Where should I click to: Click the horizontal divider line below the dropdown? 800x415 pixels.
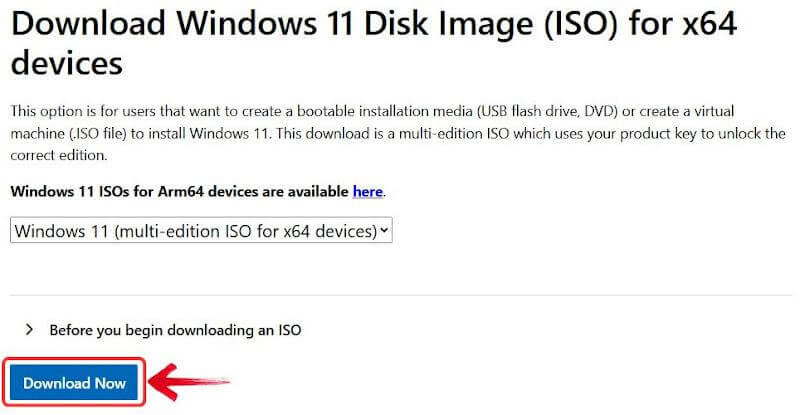click(x=400, y=295)
